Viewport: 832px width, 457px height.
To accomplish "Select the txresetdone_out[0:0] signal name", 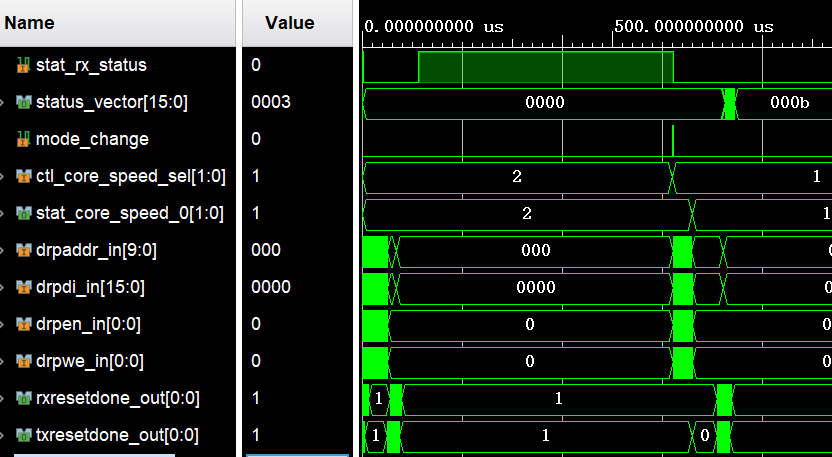I will [117, 435].
